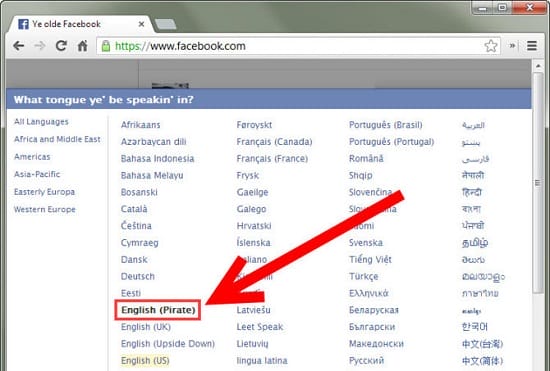This screenshot has width=550, height=371.
Task: Bookmark this page with the star icon
Action: 491,46
